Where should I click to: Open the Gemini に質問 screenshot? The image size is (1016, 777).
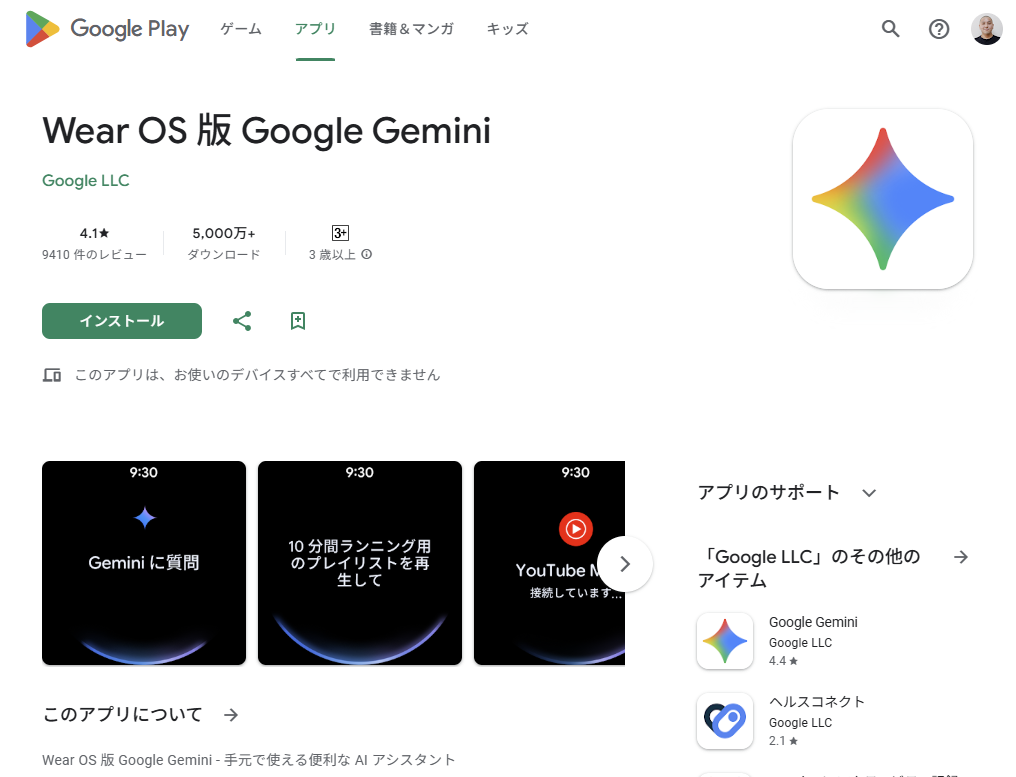click(144, 563)
